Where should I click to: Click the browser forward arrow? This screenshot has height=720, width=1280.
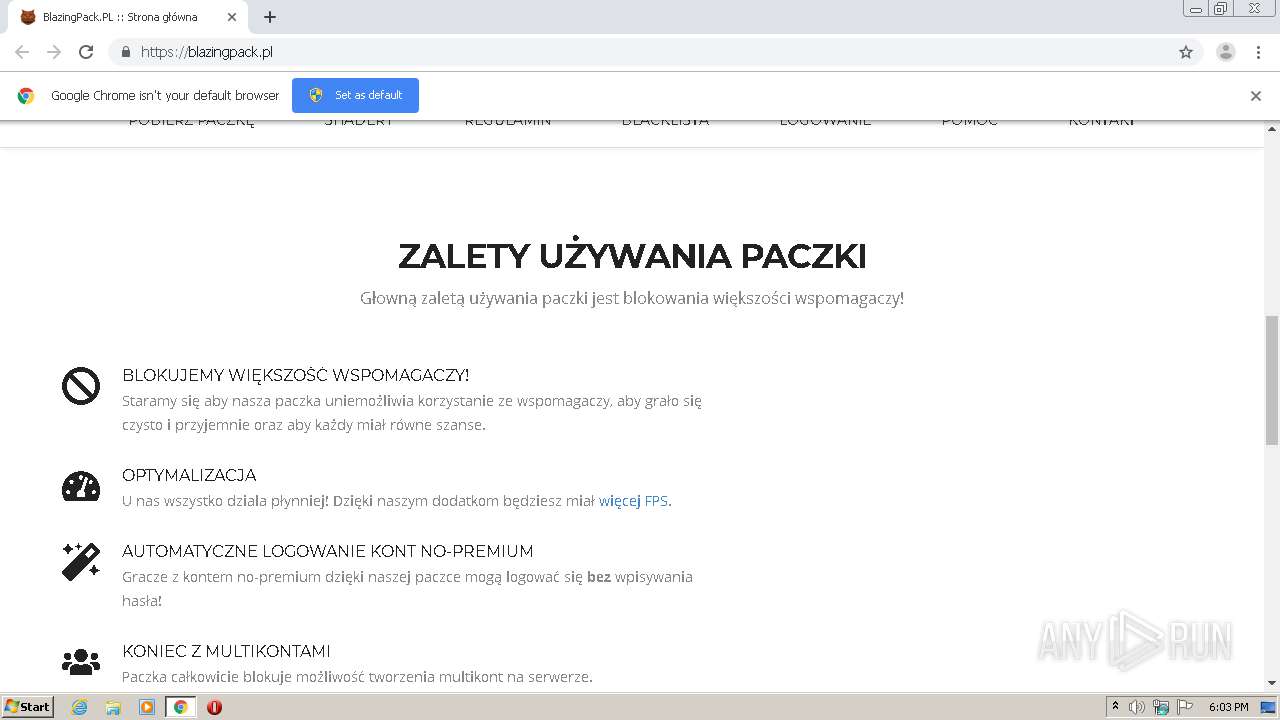pyautogui.click(x=54, y=52)
